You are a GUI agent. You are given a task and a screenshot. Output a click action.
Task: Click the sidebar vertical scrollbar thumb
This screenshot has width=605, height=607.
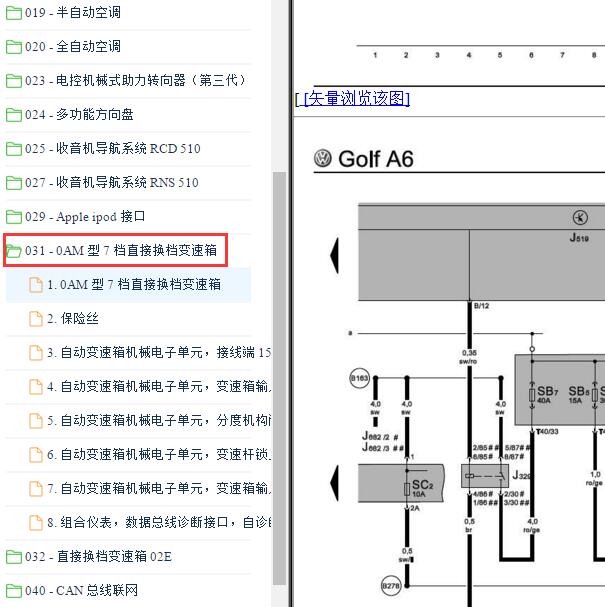click(x=279, y=379)
